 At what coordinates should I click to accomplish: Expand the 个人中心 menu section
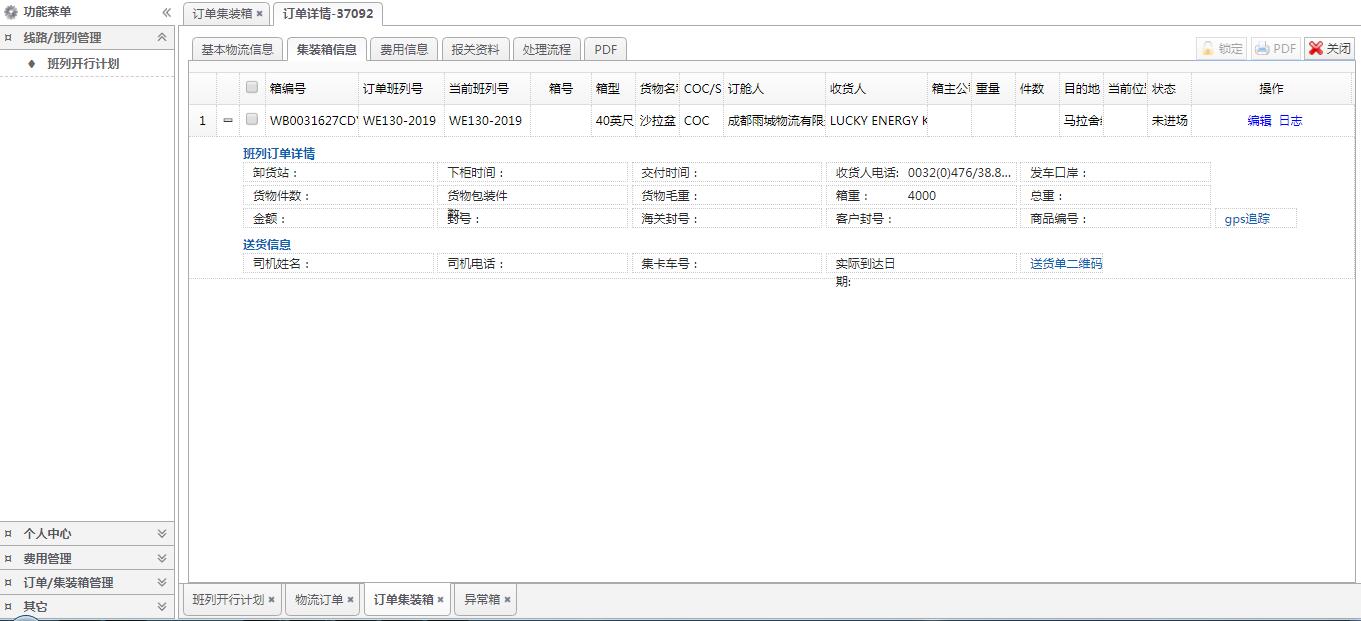click(x=162, y=534)
